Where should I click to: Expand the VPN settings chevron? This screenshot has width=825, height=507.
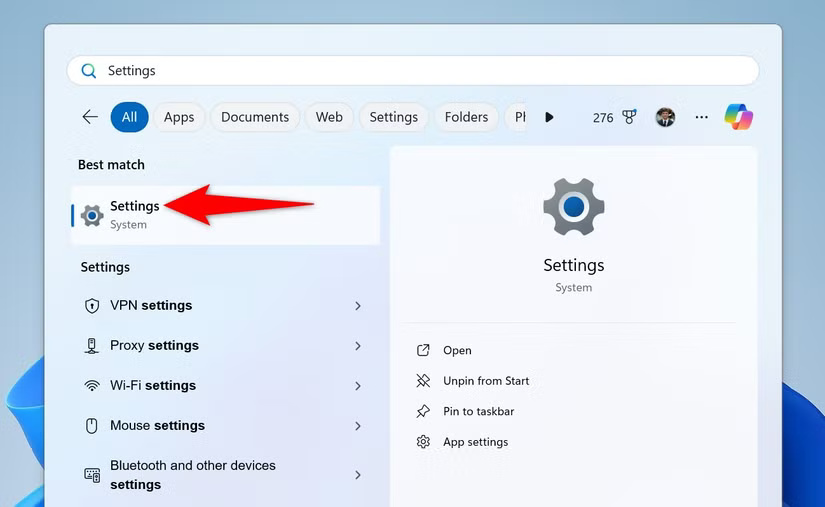(x=358, y=306)
